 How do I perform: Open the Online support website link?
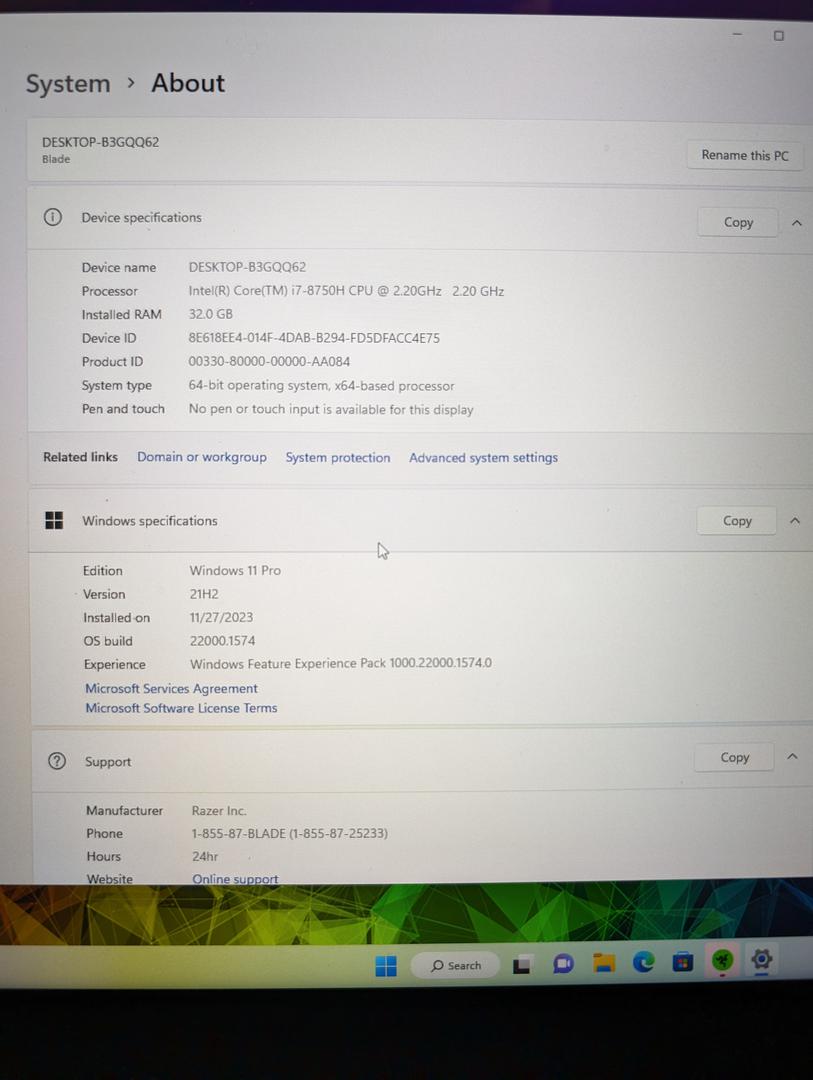pos(236,879)
